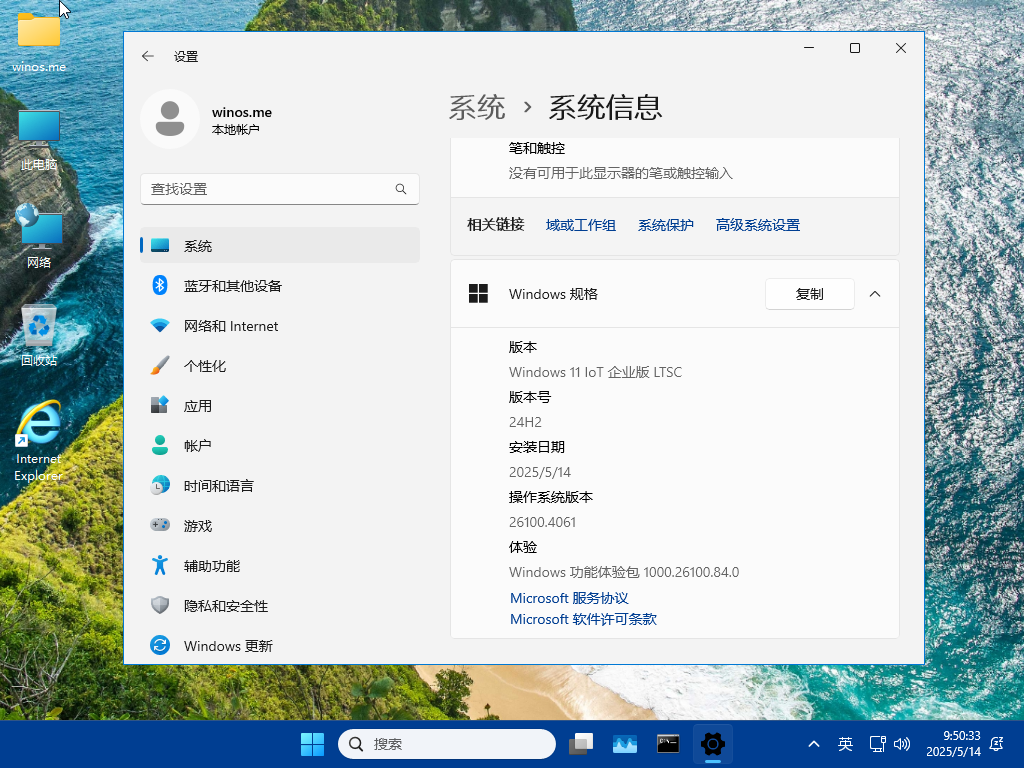
Task: Go back with the arrow in 设置 title bar
Action: pos(148,56)
